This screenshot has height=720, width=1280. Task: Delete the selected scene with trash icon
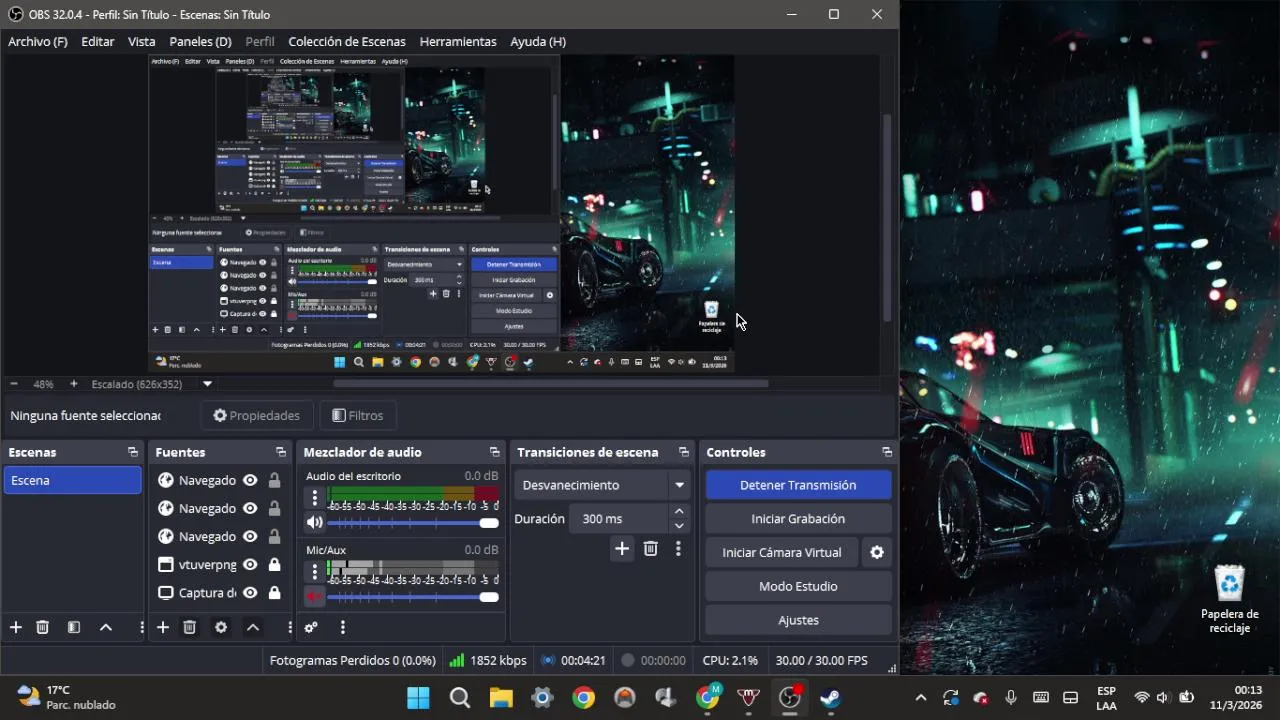click(42, 627)
